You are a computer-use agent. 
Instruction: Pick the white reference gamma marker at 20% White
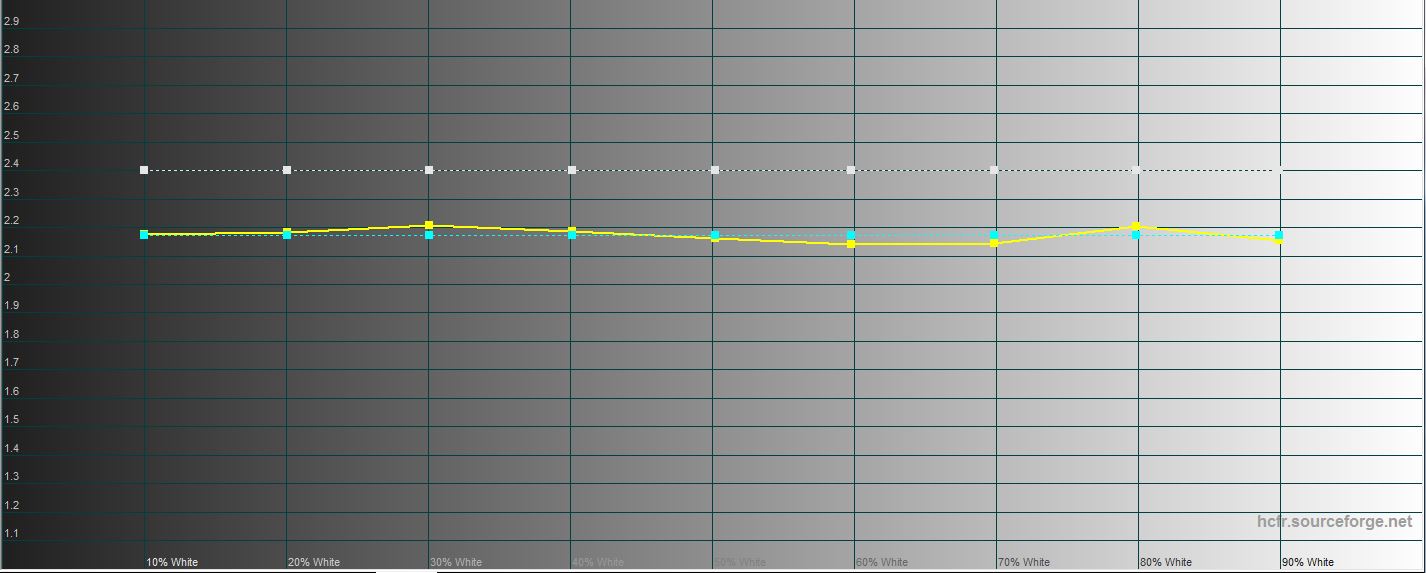(x=287, y=170)
